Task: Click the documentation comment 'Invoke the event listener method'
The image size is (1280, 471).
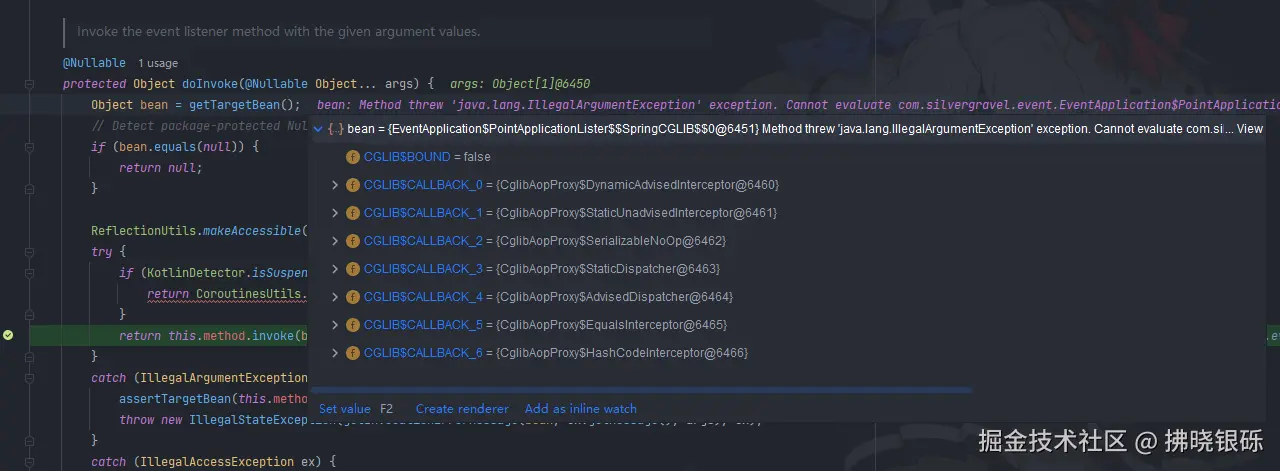Action: coord(279,32)
